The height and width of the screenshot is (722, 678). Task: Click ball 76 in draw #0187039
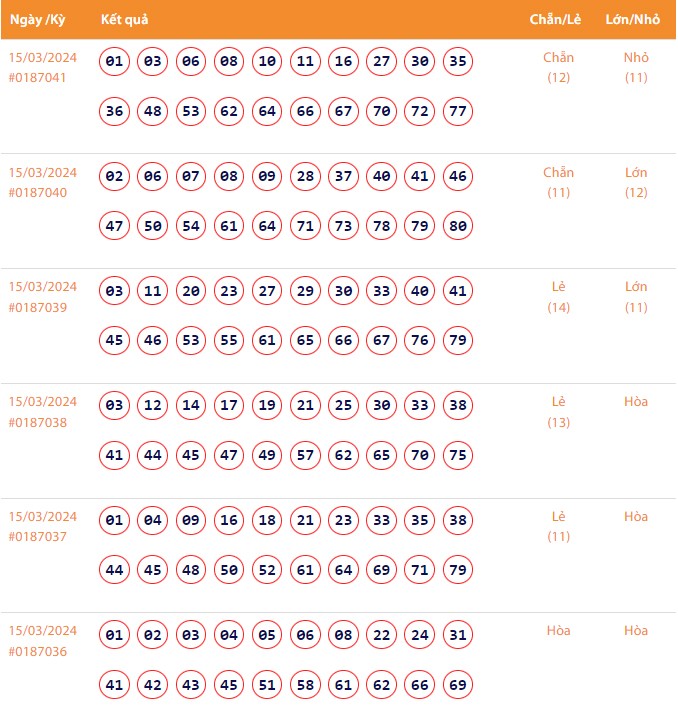coord(420,341)
